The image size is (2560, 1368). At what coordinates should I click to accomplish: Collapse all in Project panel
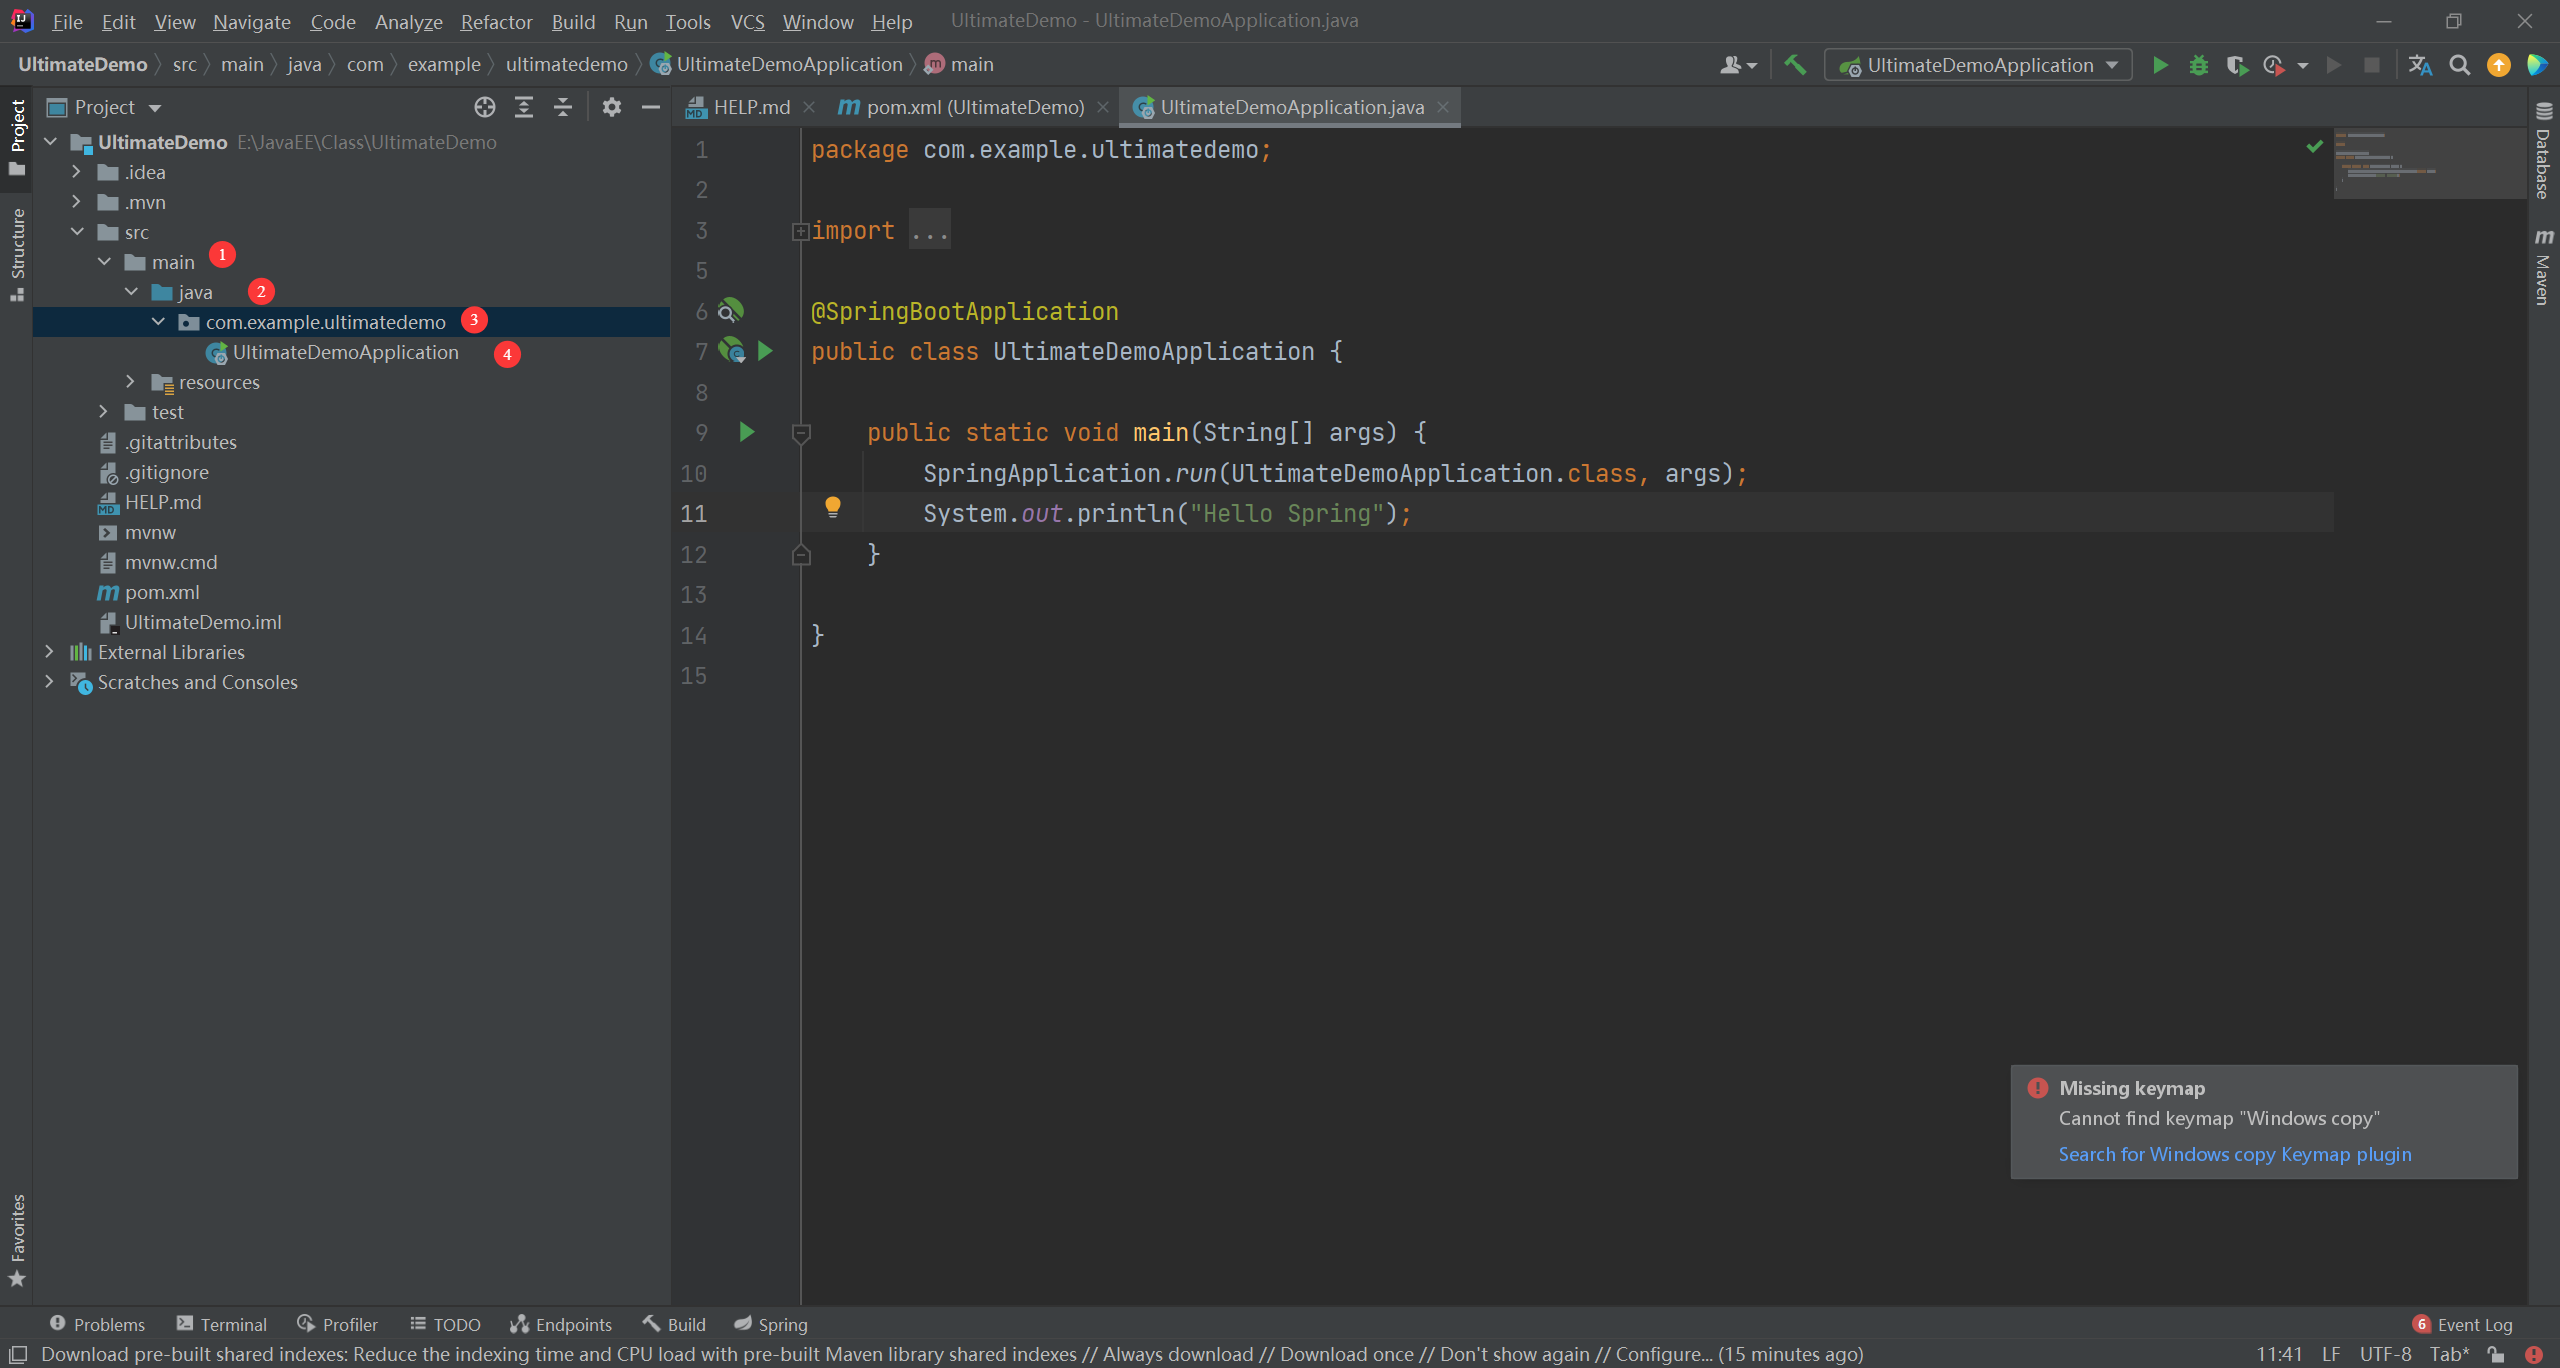tap(563, 107)
